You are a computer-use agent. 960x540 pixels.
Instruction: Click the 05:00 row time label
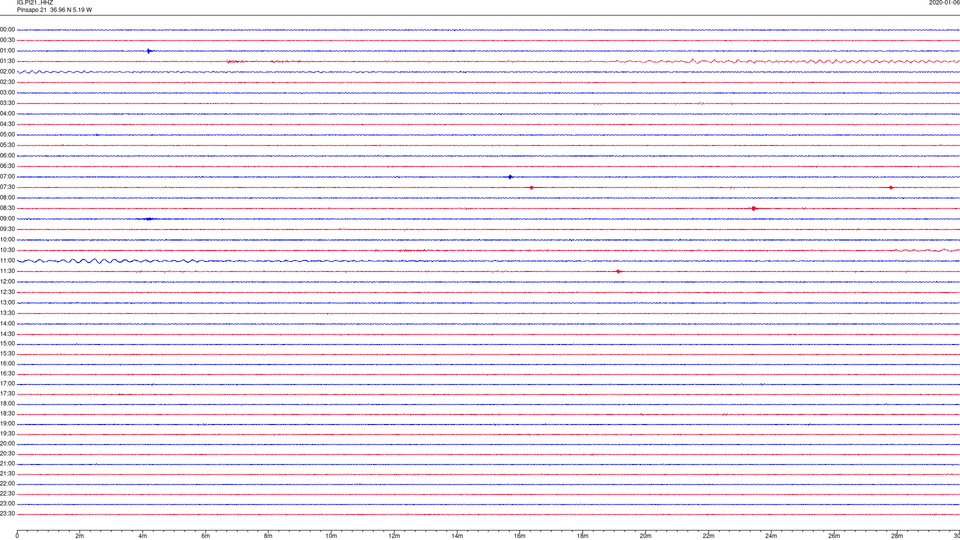(7, 135)
